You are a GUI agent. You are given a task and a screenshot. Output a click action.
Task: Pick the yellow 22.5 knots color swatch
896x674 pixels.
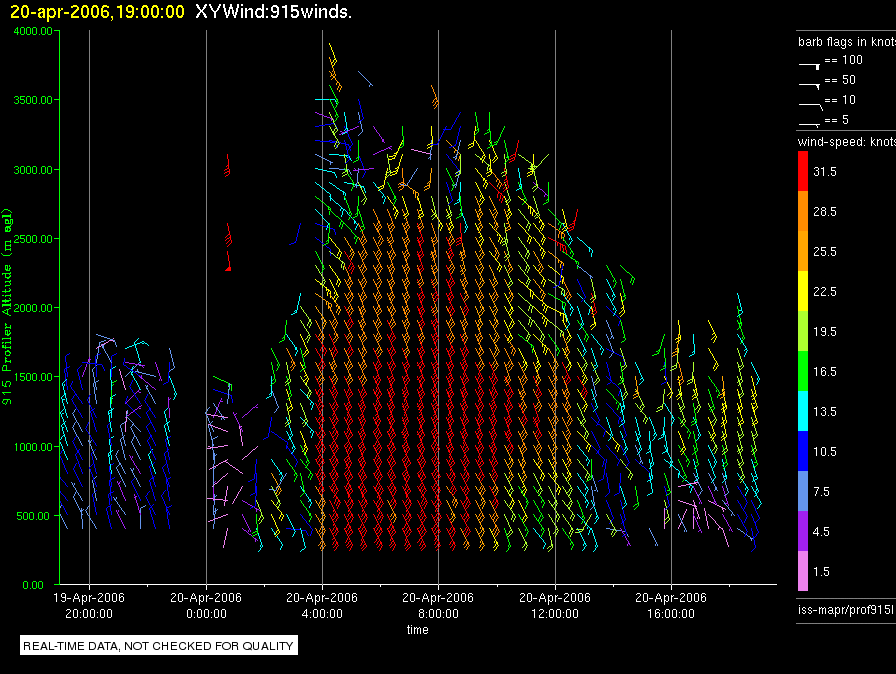[x=803, y=291]
